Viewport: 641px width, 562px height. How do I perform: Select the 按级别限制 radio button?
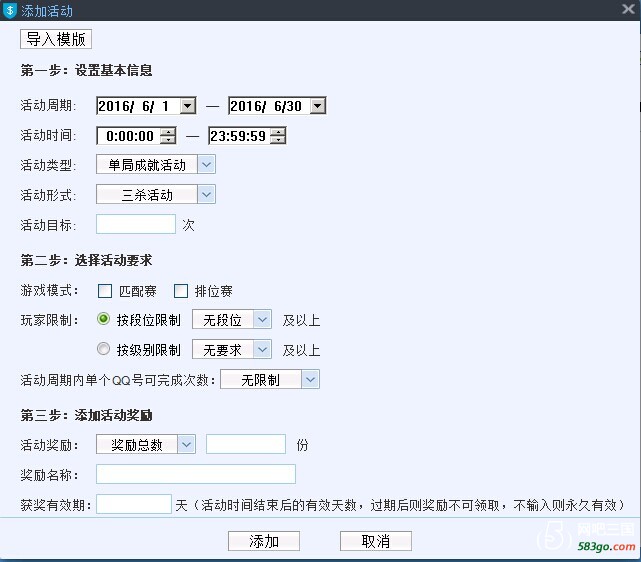pos(103,350)
